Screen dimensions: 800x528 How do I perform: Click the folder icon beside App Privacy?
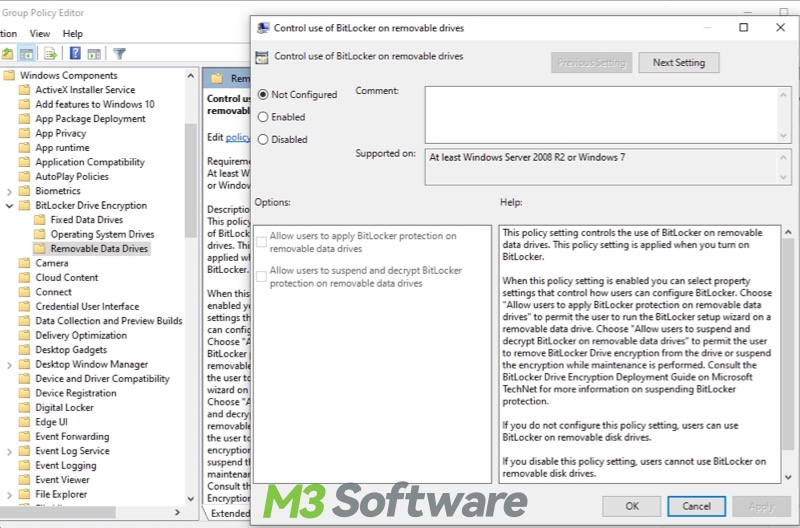24,133
